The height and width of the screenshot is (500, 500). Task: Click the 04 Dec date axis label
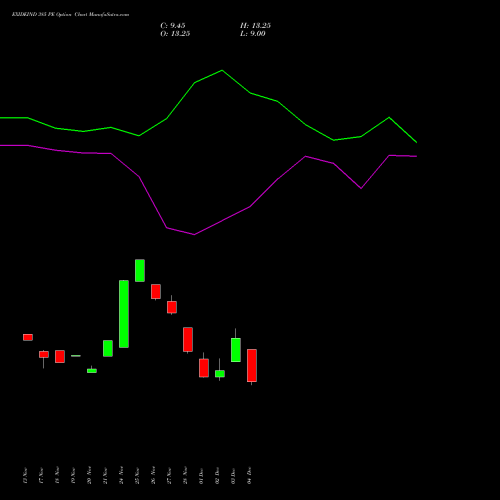click(249, 476)
